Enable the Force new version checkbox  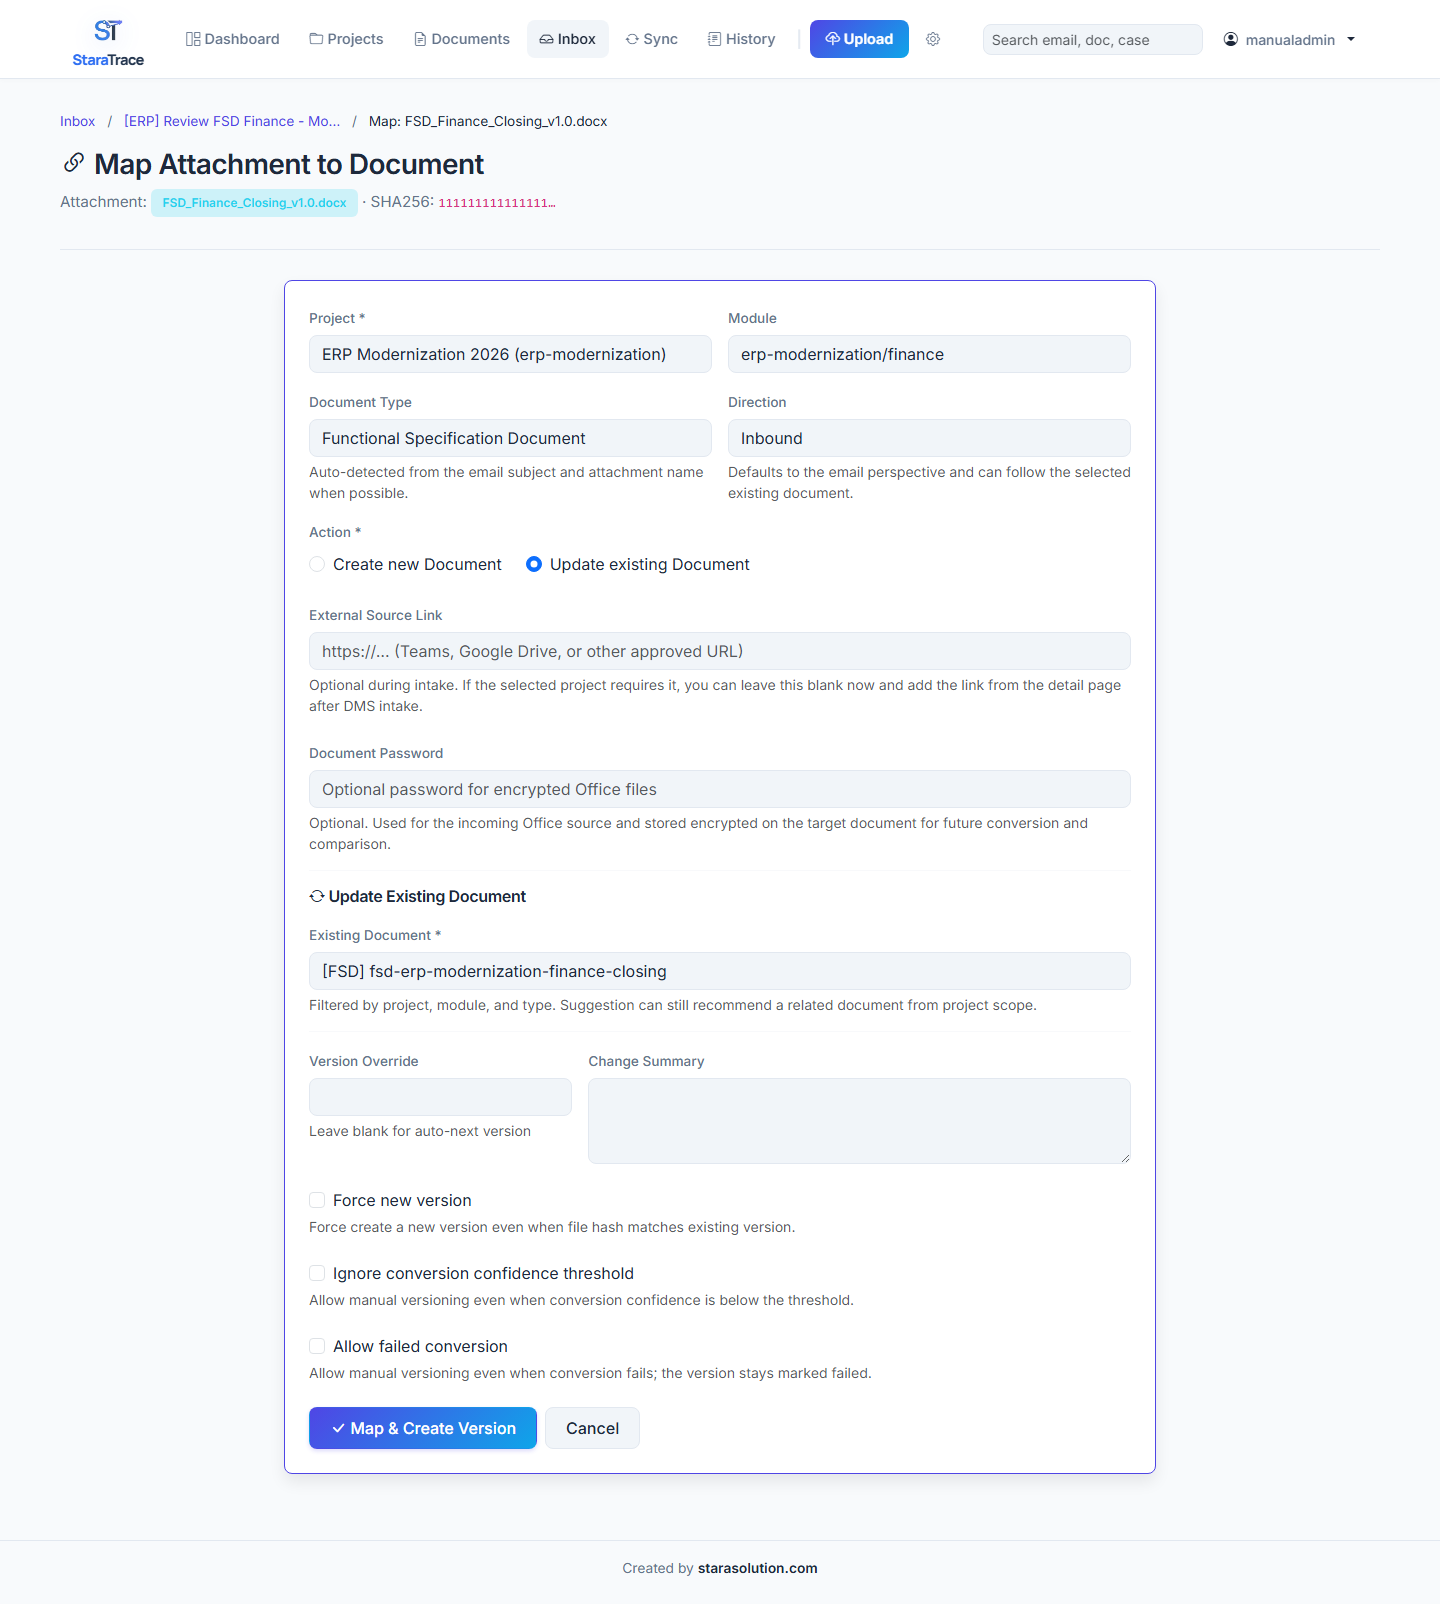tap(317, 1200)
